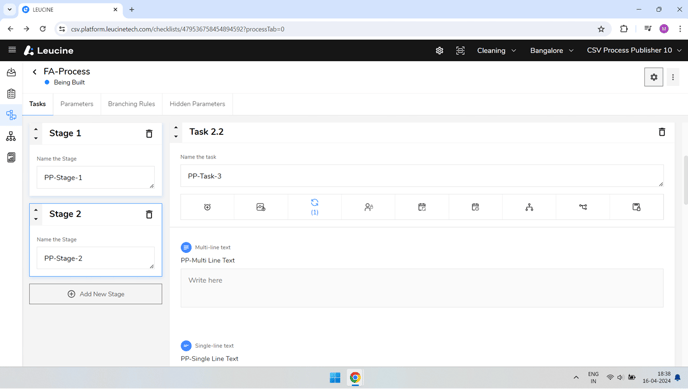This screenshot has height=389, width=688.
Task: Move Task 2.2 down with arrow
Action: point(176,136)
